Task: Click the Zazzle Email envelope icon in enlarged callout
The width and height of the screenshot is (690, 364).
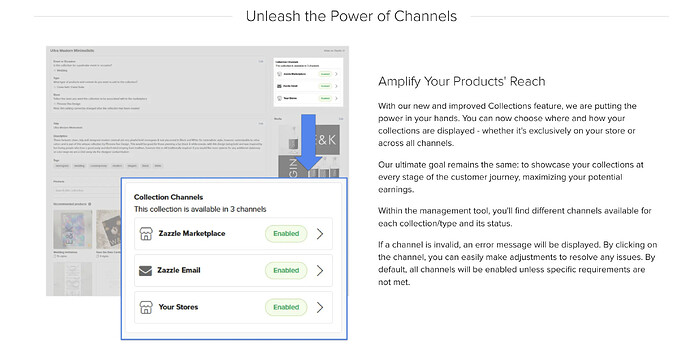Action: pyautogui.click(x=146, y=271)
